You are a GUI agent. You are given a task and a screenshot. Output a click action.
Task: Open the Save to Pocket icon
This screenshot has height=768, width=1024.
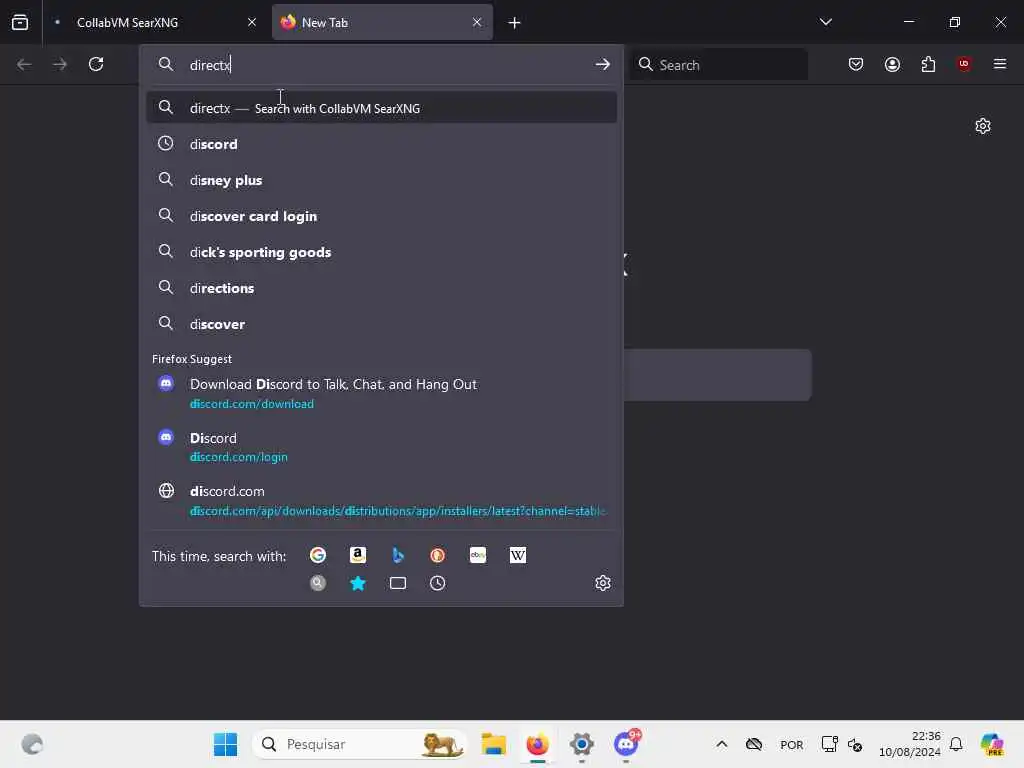(856, 64)
